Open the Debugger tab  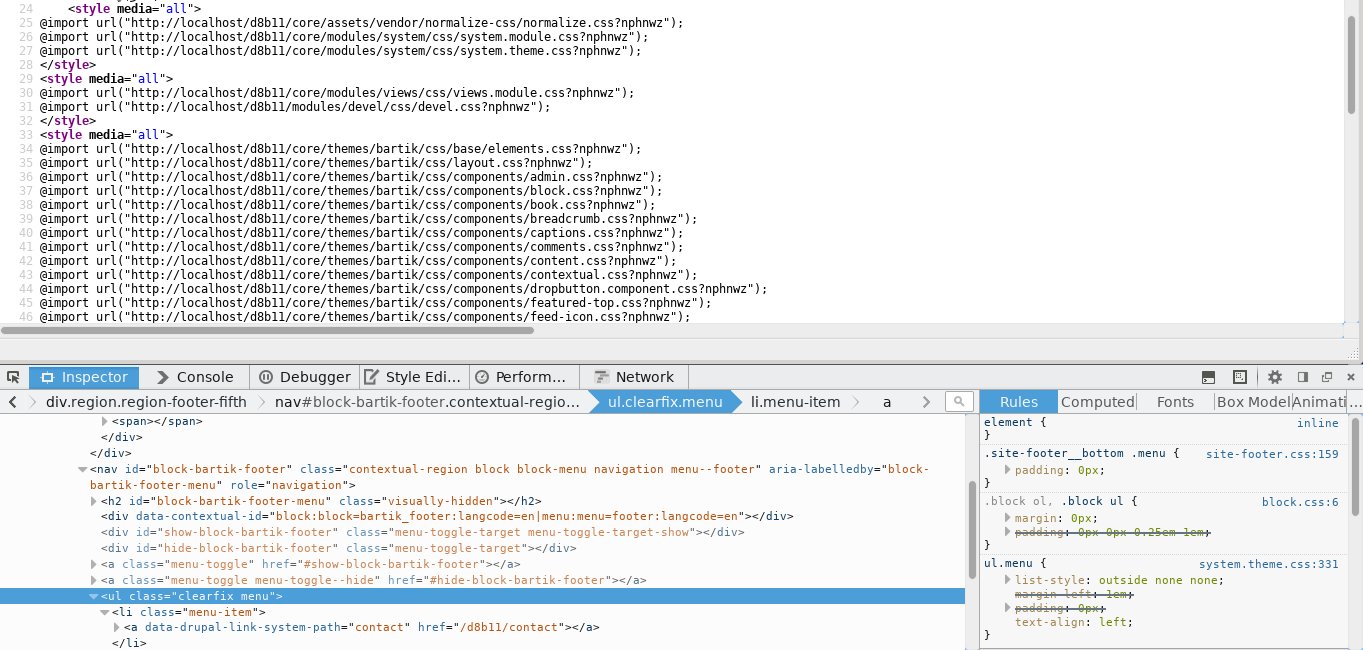click(304, 377)
